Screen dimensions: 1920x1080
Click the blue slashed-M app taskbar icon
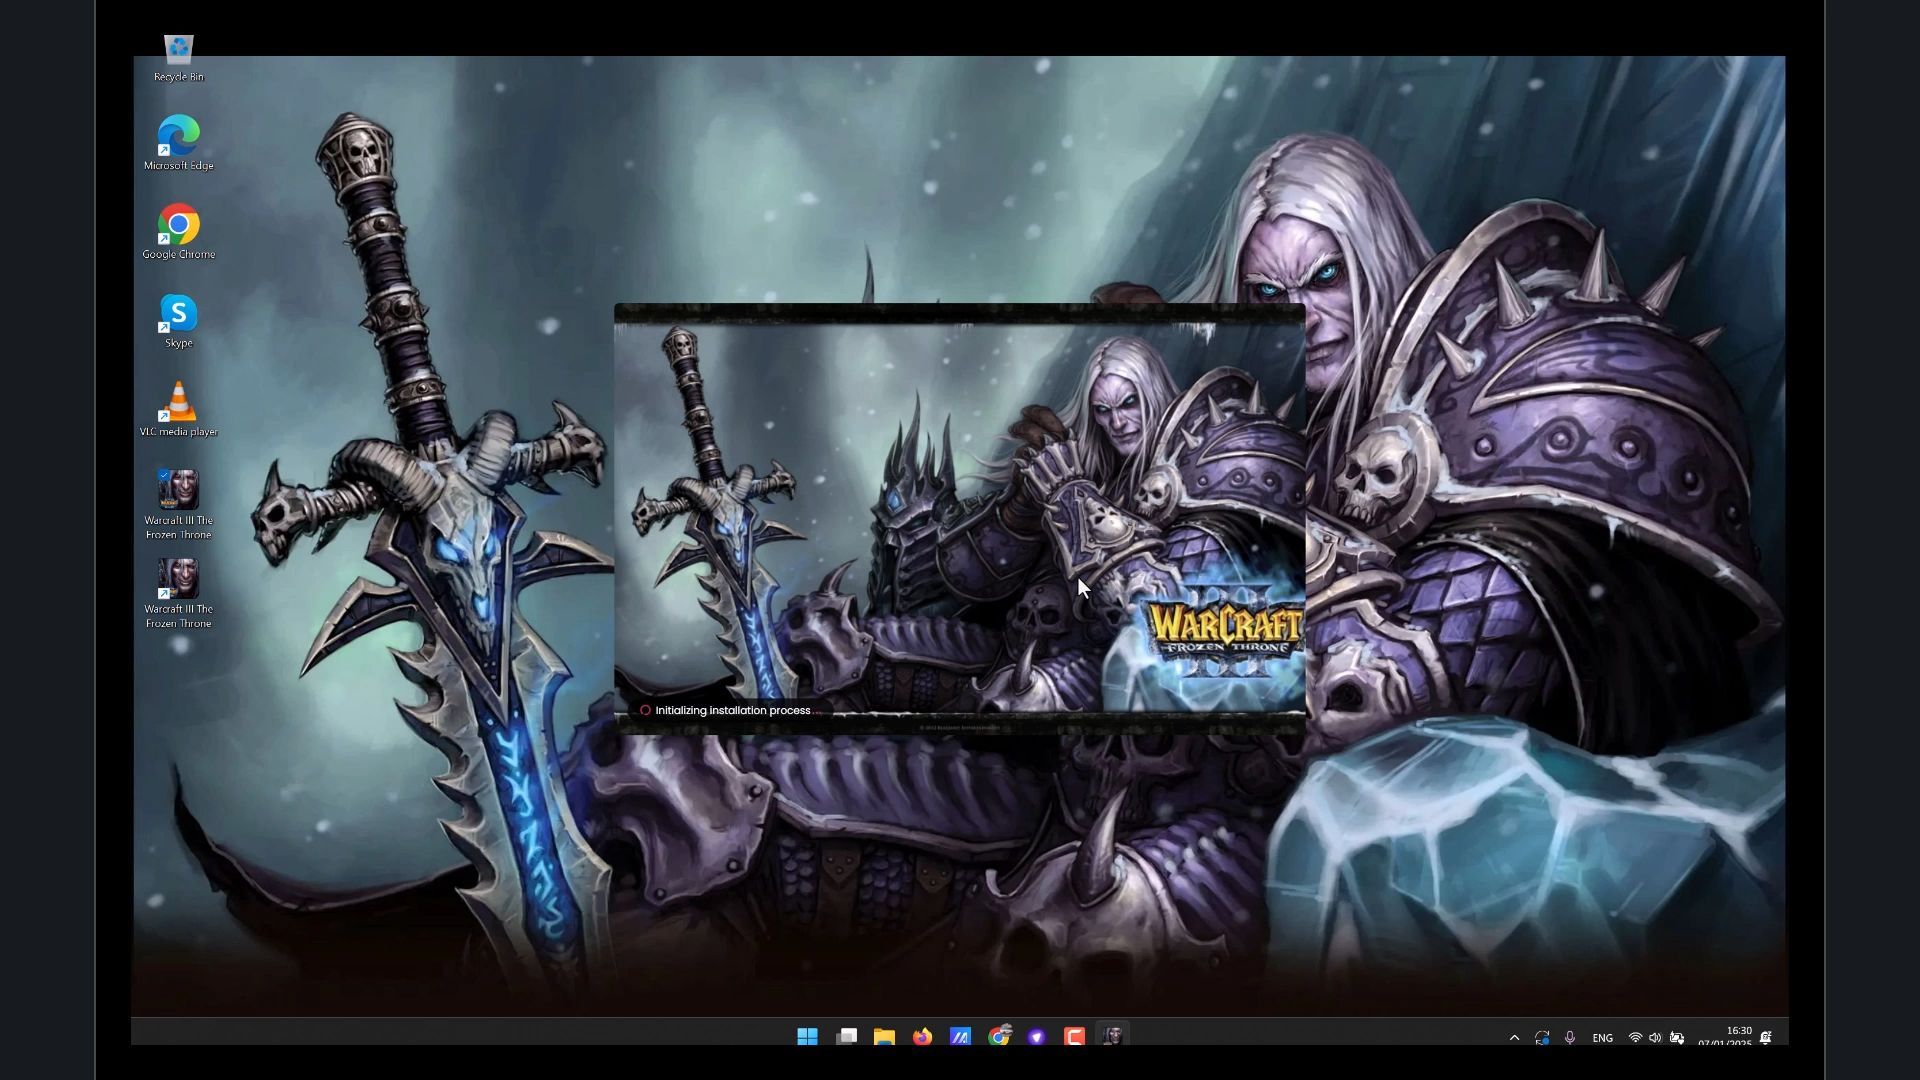point(960,1036)
